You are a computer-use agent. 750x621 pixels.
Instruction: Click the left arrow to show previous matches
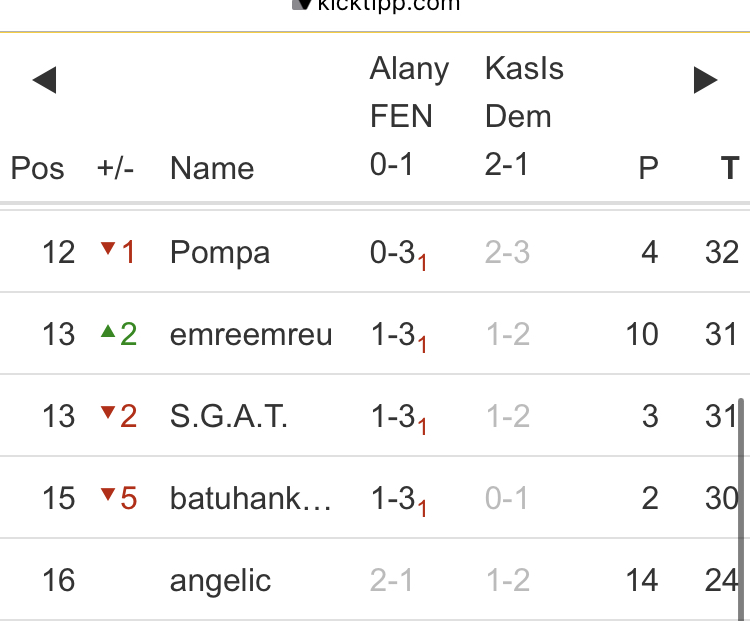[44, 80]
